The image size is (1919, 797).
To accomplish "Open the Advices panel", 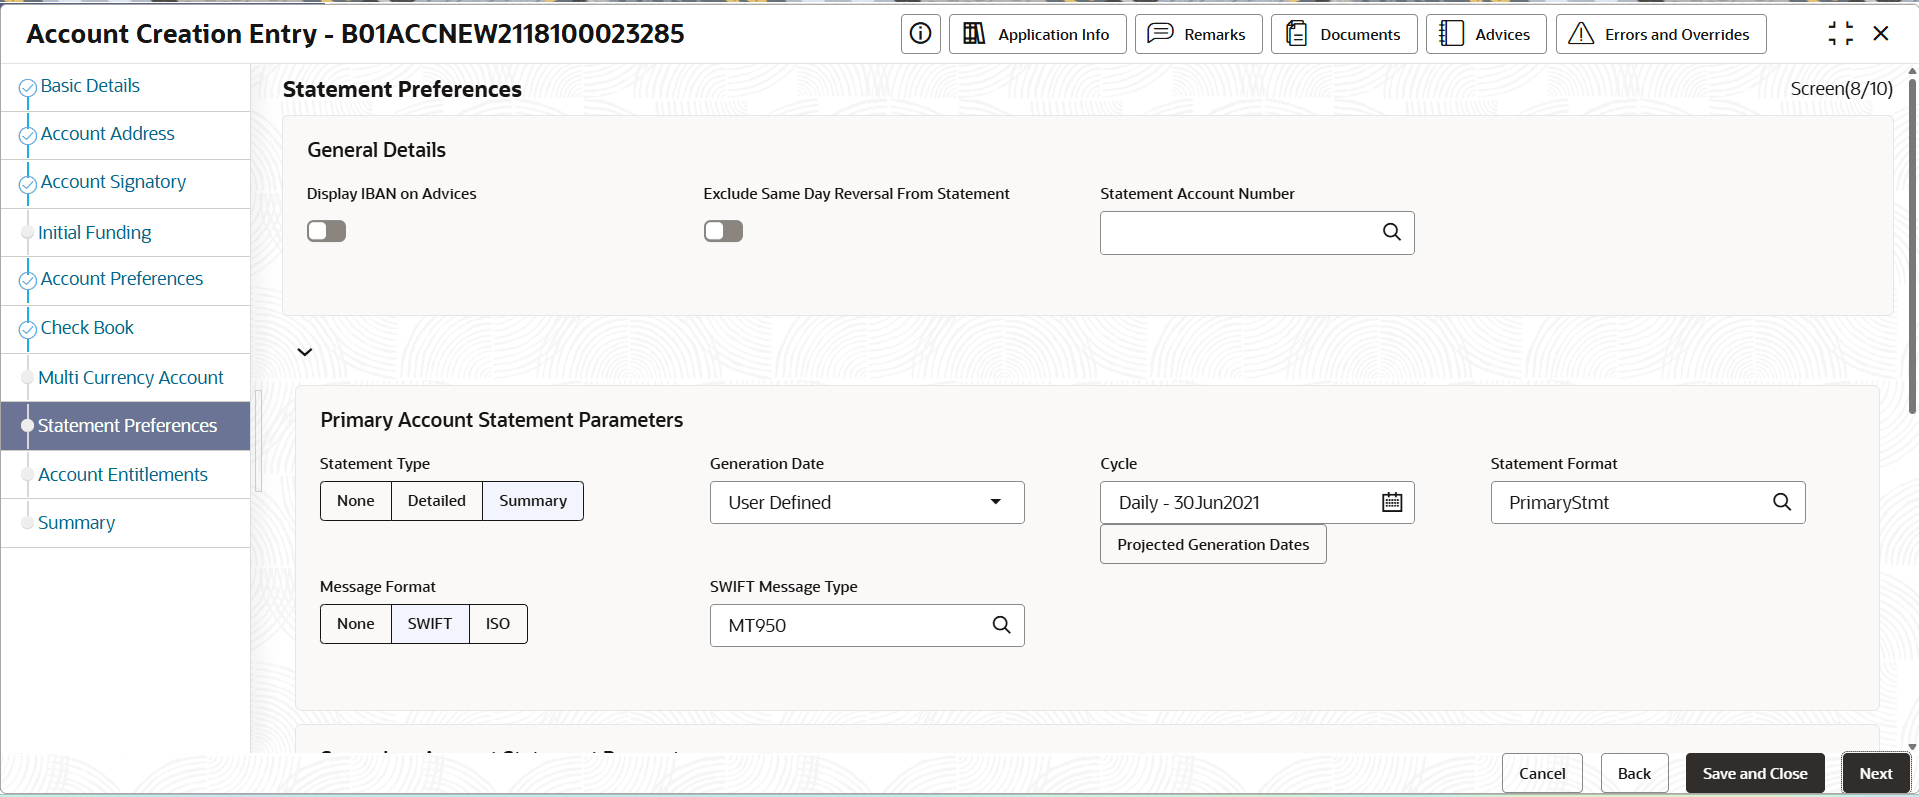I will point(1486,34).
